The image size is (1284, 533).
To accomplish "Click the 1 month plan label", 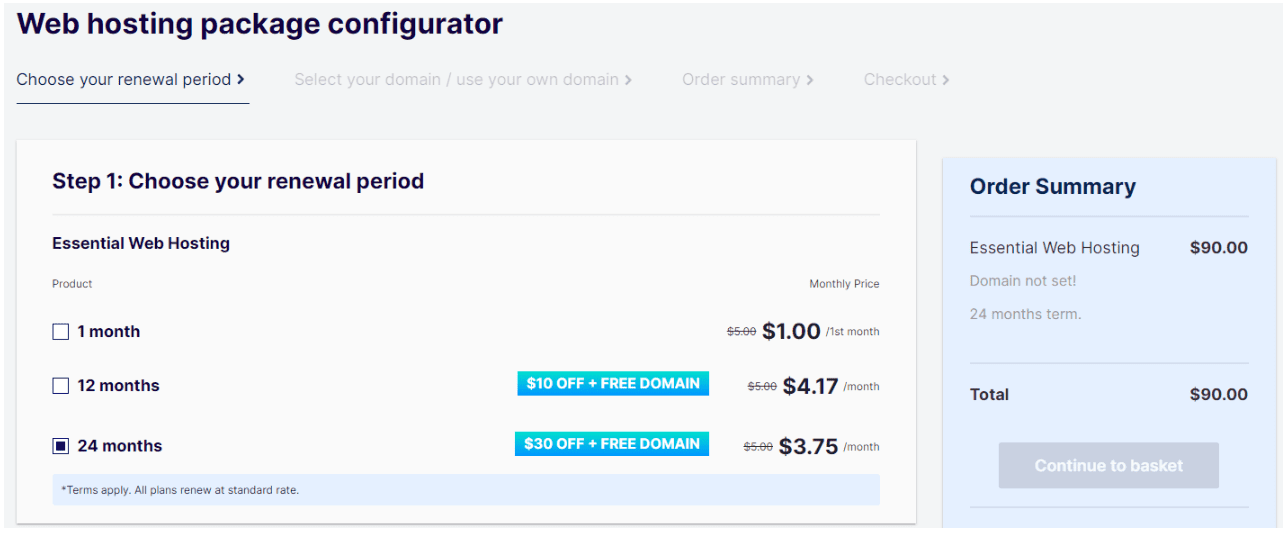I will tap(109, 332).
